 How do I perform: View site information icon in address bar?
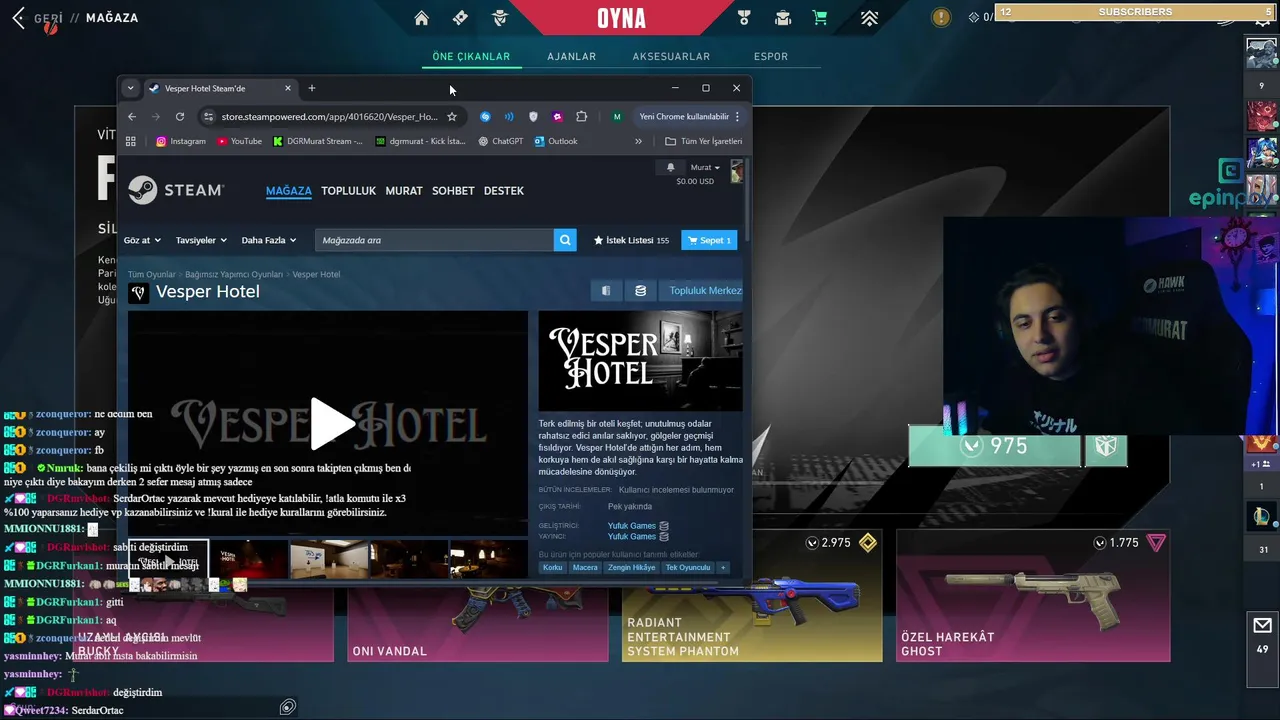pos(208,117)
